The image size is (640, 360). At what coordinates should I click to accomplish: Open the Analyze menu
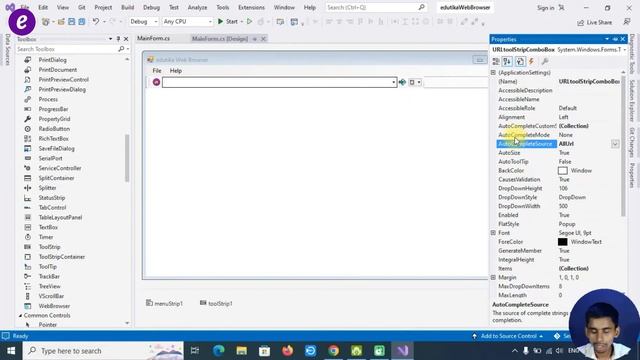pyautogui.click(x=198, y=7)
